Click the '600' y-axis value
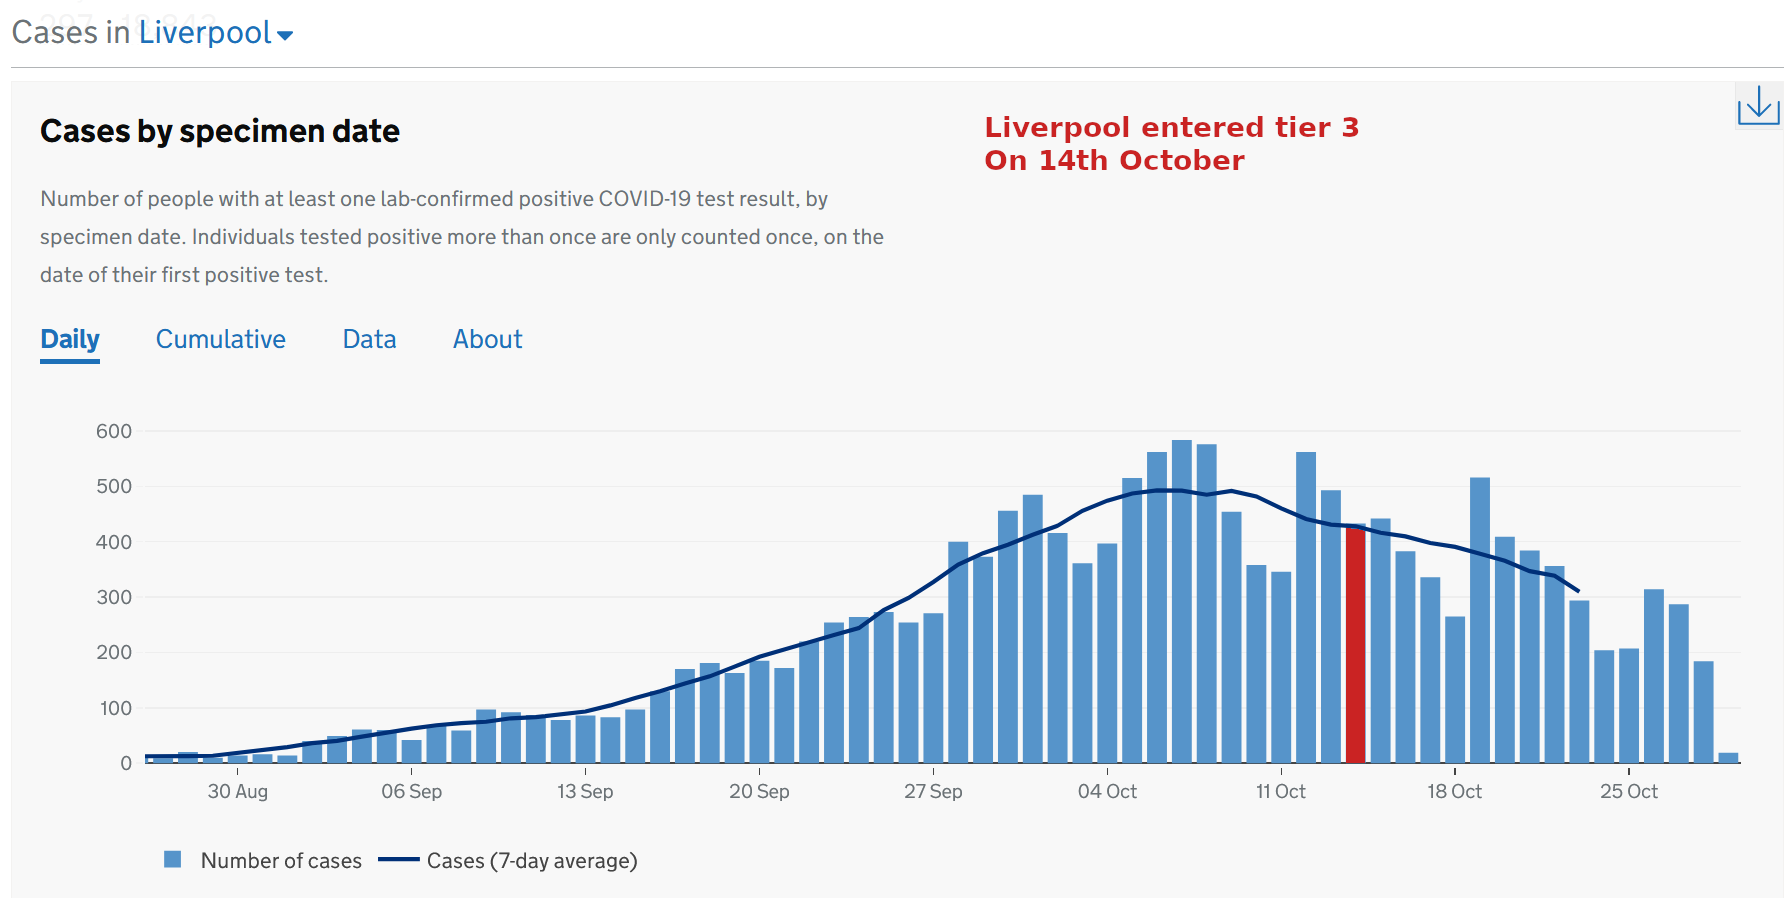1792x898 pixels. [x=114, y=432]
